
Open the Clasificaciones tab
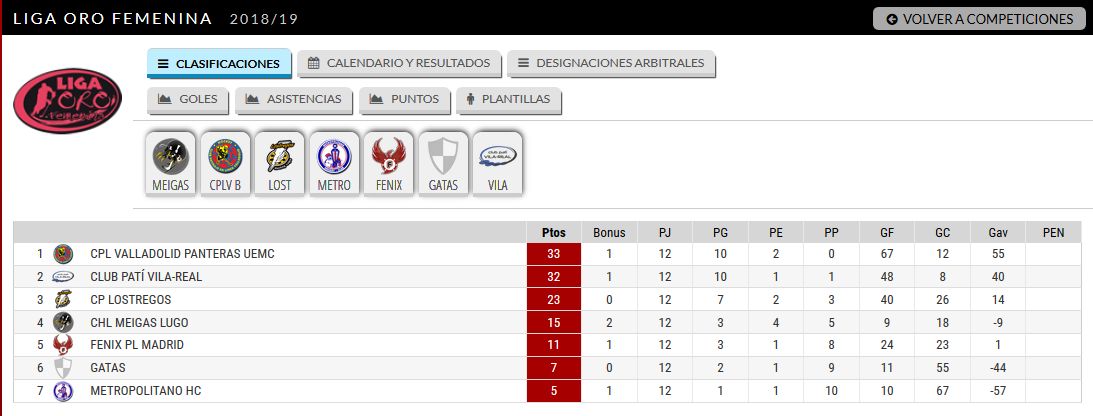(219, 63)
